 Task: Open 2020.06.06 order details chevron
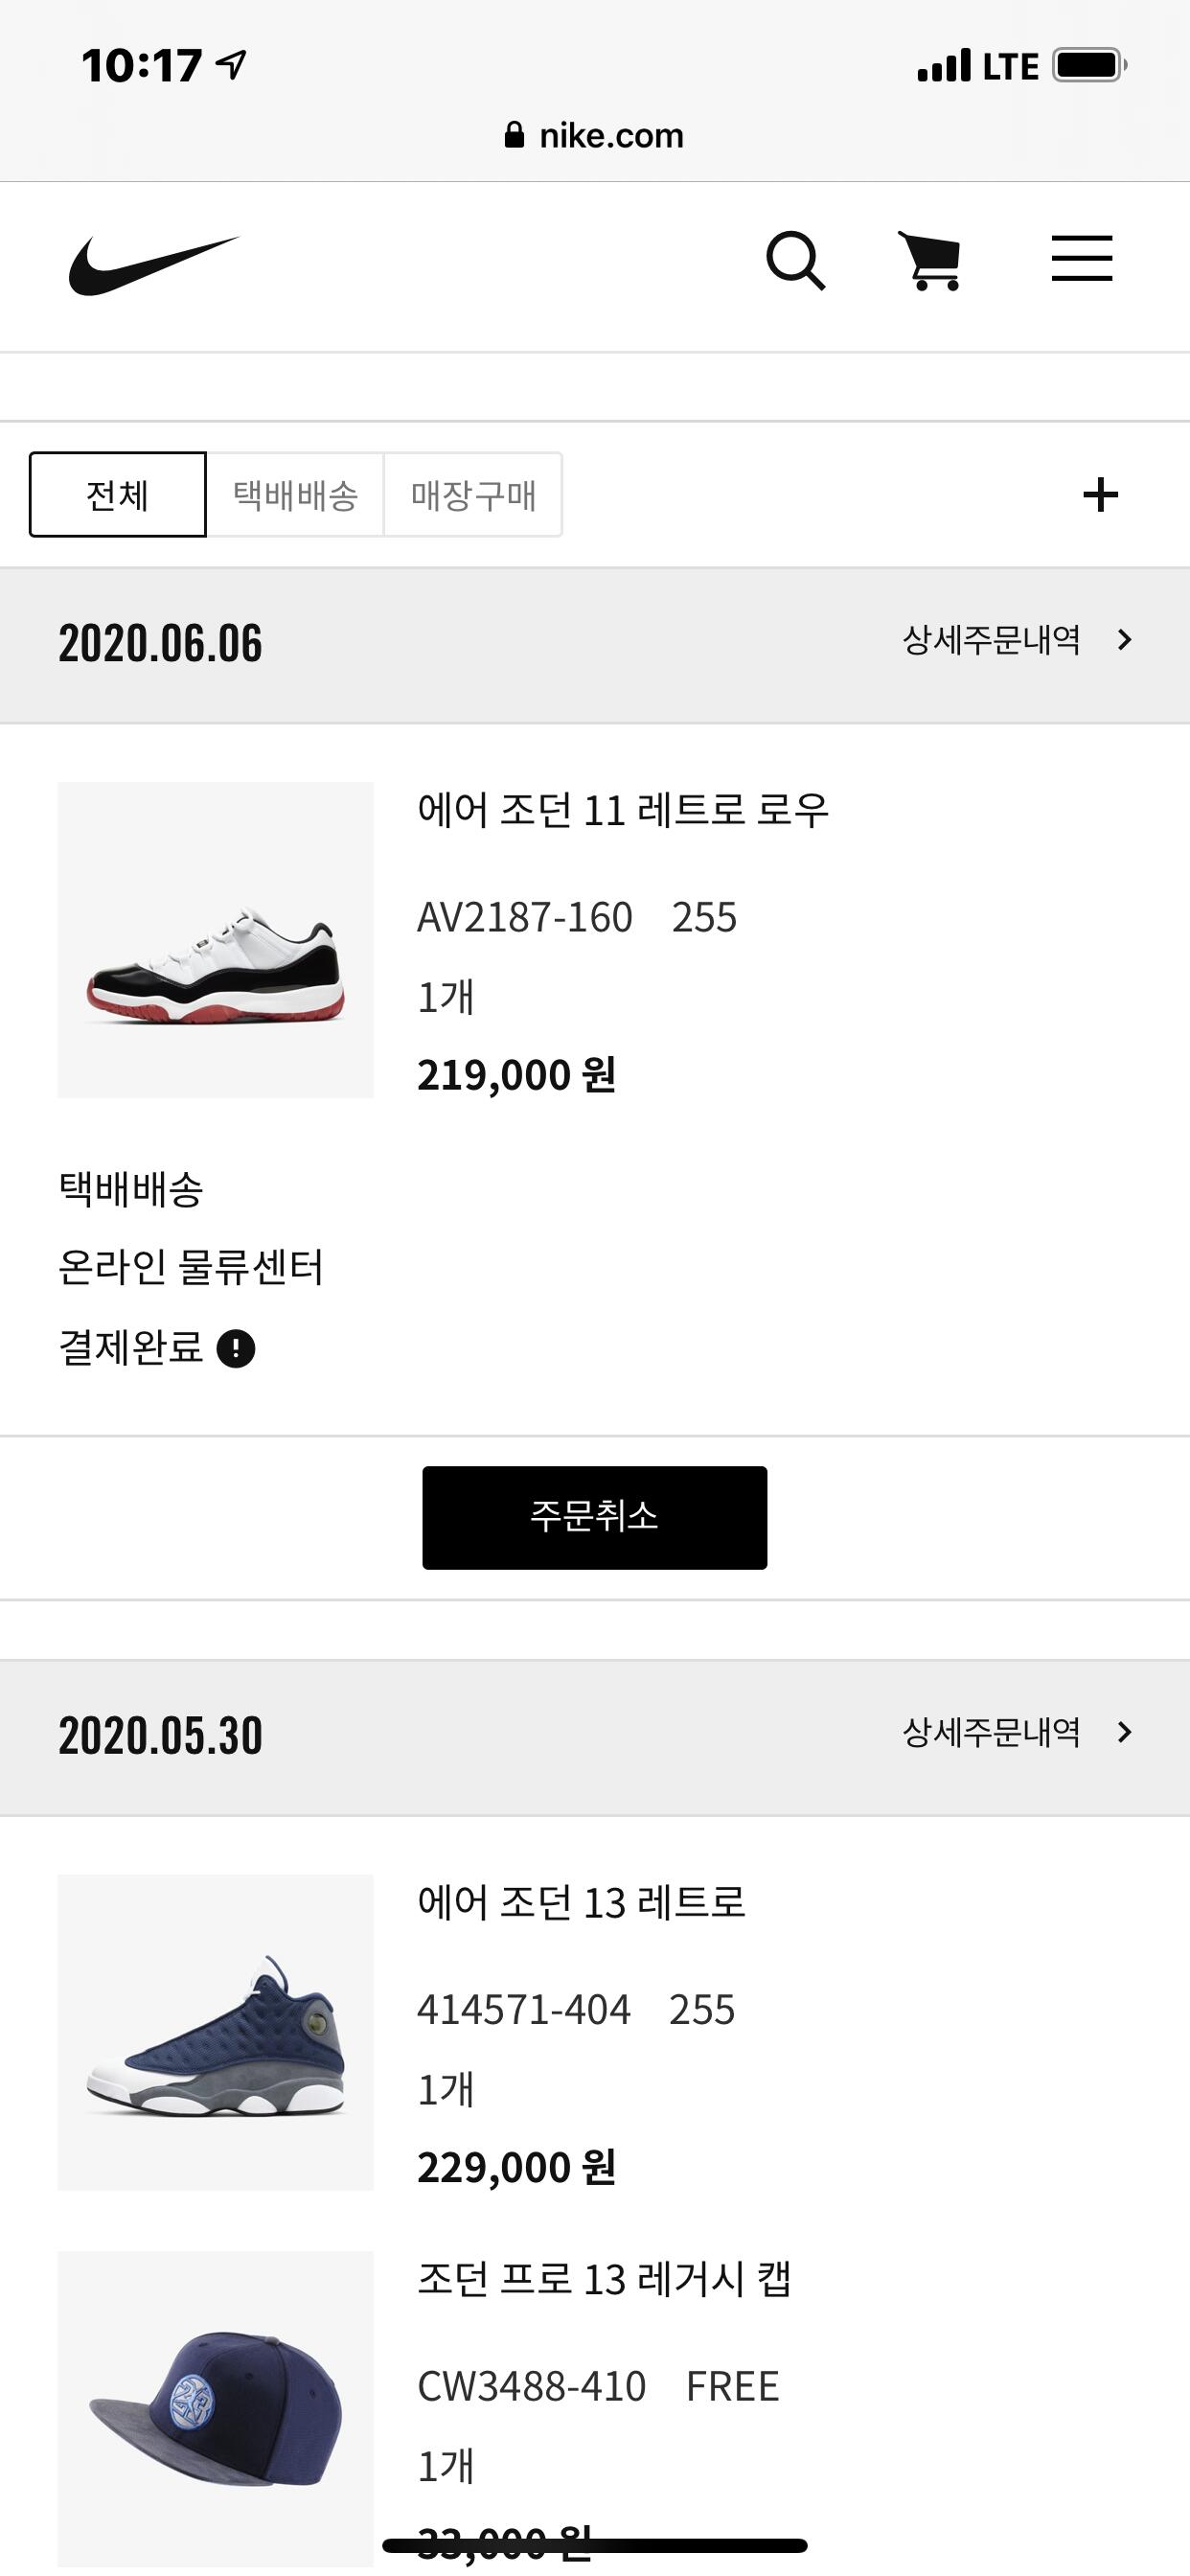(x=1125, y=640)
